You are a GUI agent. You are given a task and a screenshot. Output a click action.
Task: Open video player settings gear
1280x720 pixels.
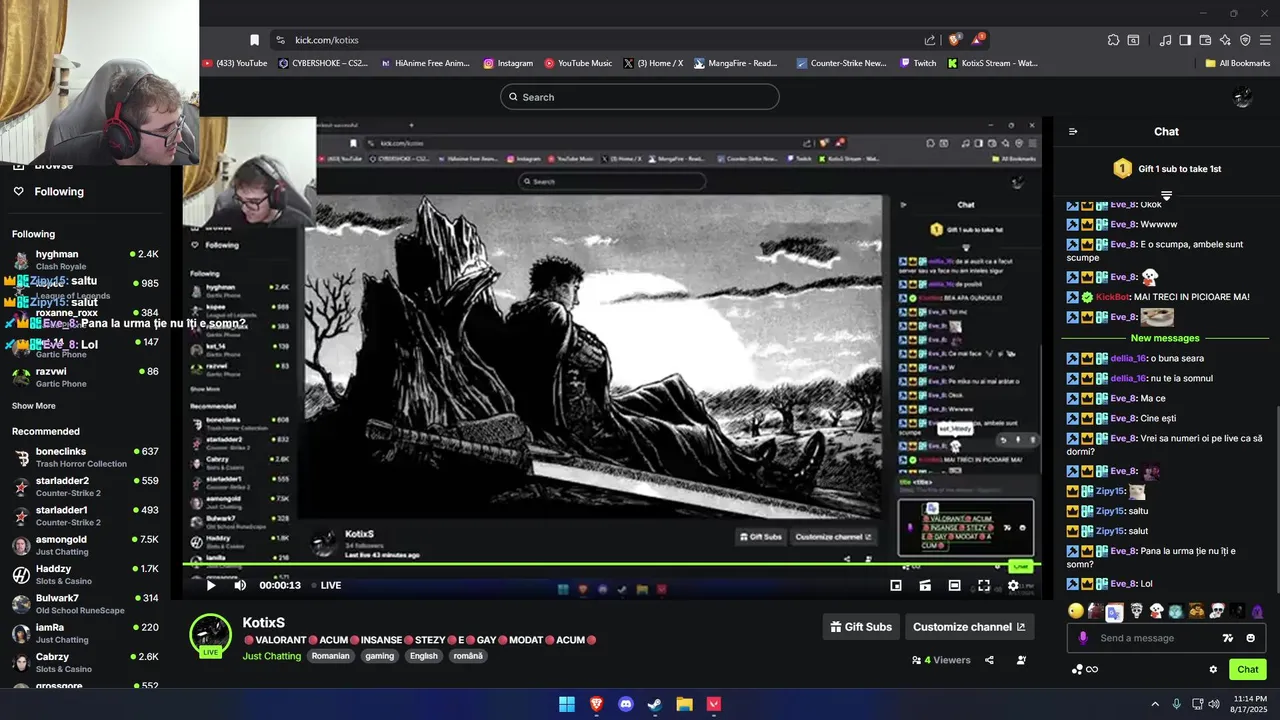point(1013,586)
